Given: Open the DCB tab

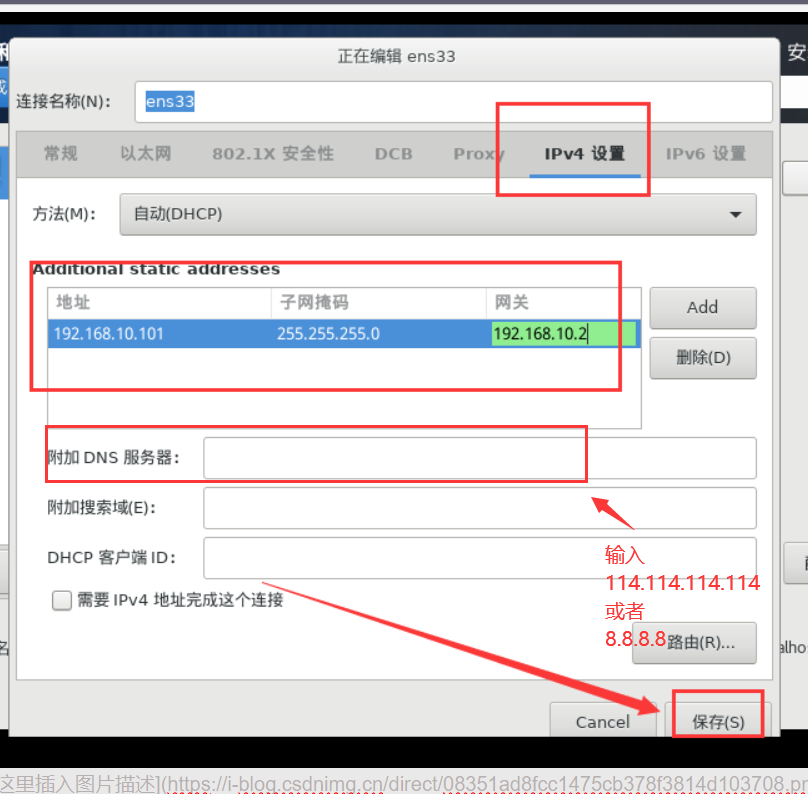Looking at the screenshot, I should coord(394,154).
